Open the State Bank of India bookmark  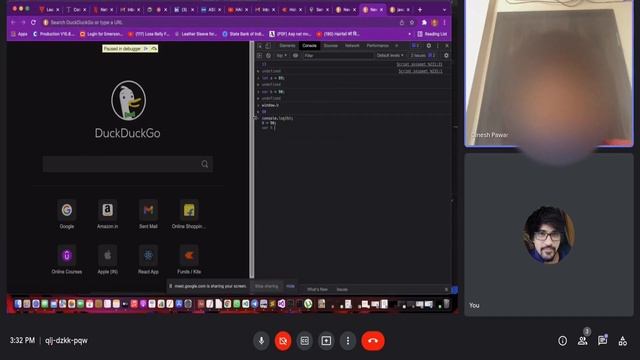coord(243,34)
